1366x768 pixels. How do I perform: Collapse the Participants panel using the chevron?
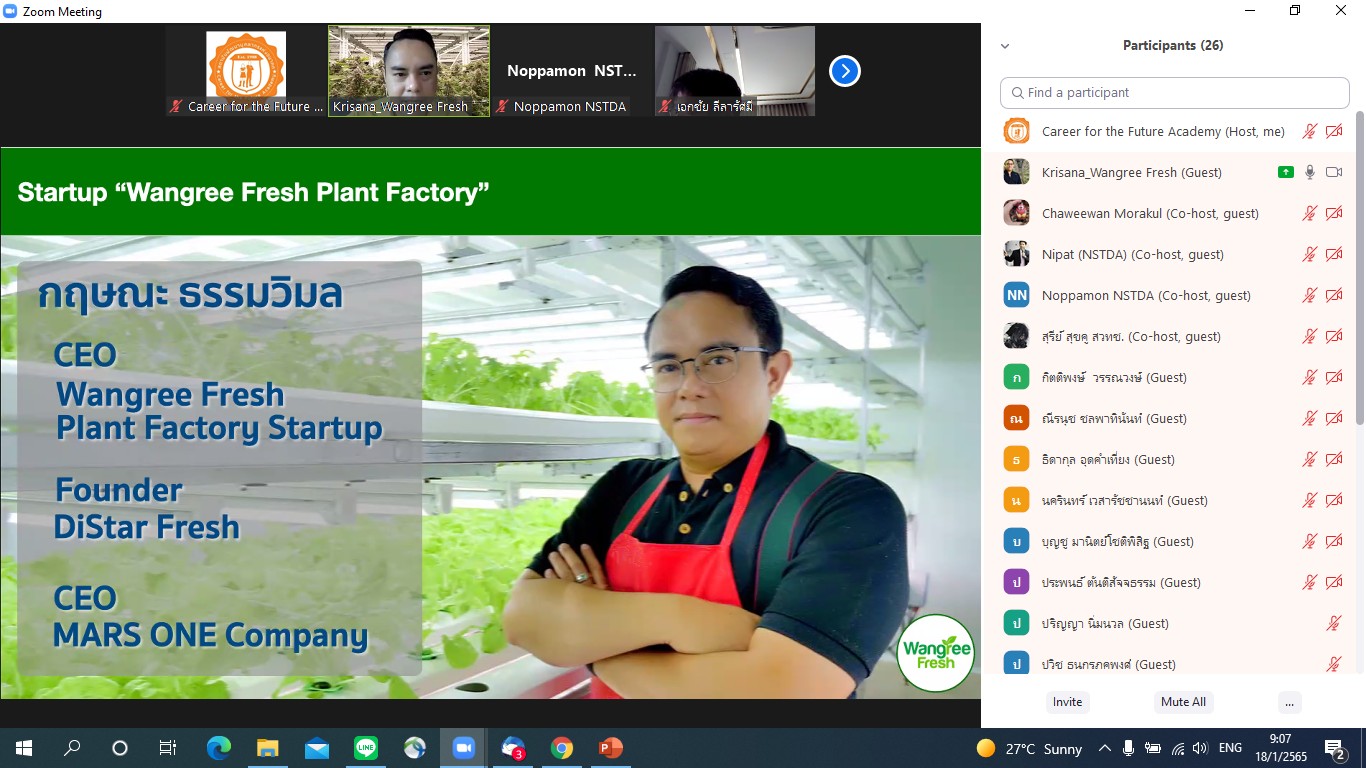tap(1005, 46)
